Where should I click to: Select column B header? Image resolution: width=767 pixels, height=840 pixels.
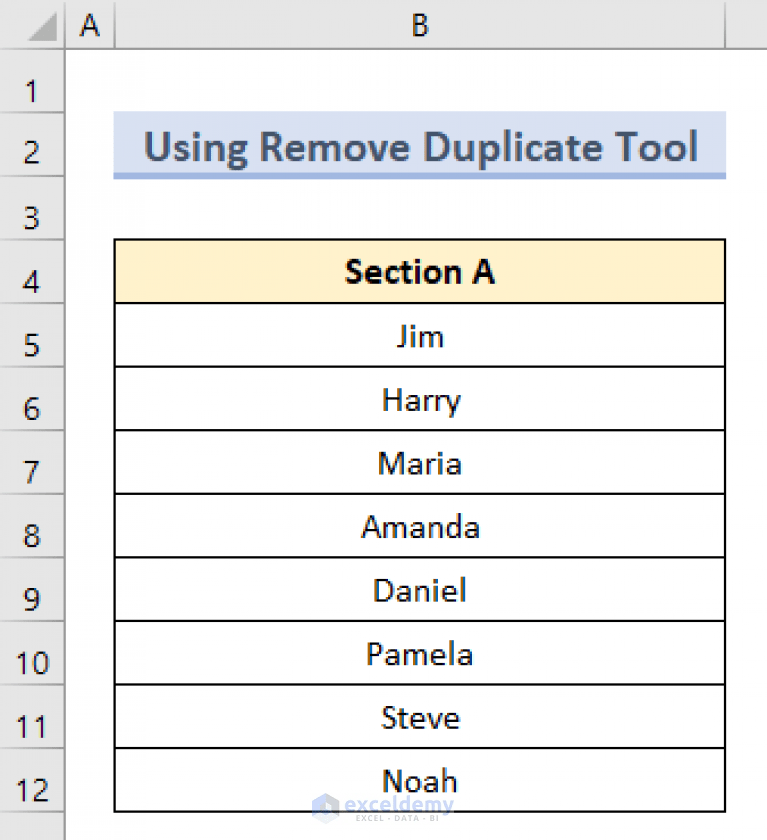click(x=419, y=26)
